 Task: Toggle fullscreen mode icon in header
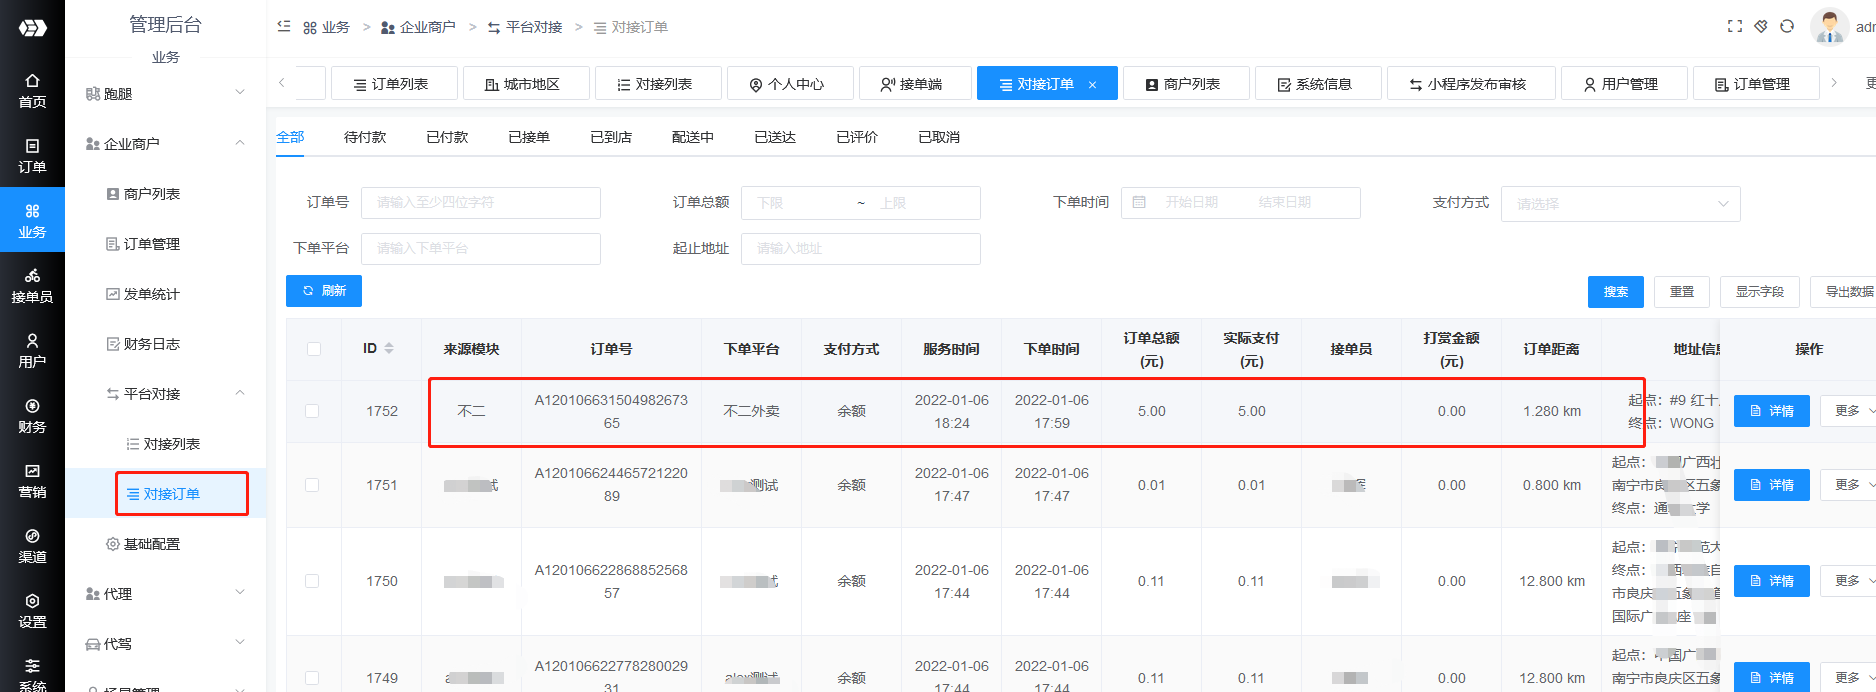coord(1735,27)
